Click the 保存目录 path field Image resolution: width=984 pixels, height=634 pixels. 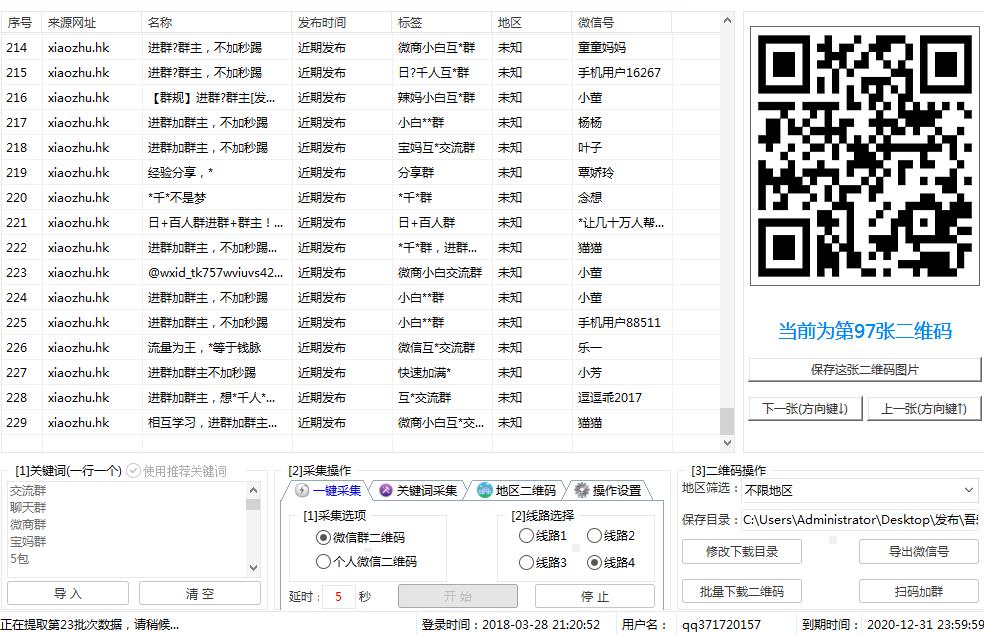click(x=860, y=520)
